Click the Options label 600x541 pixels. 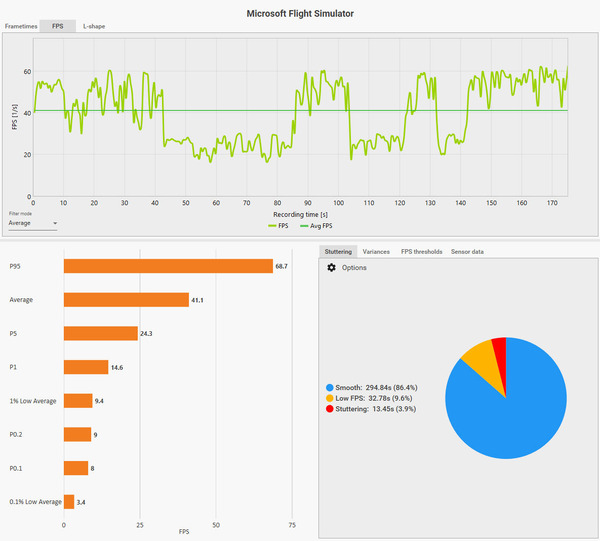pyautogui.click(x=354, y=267)
